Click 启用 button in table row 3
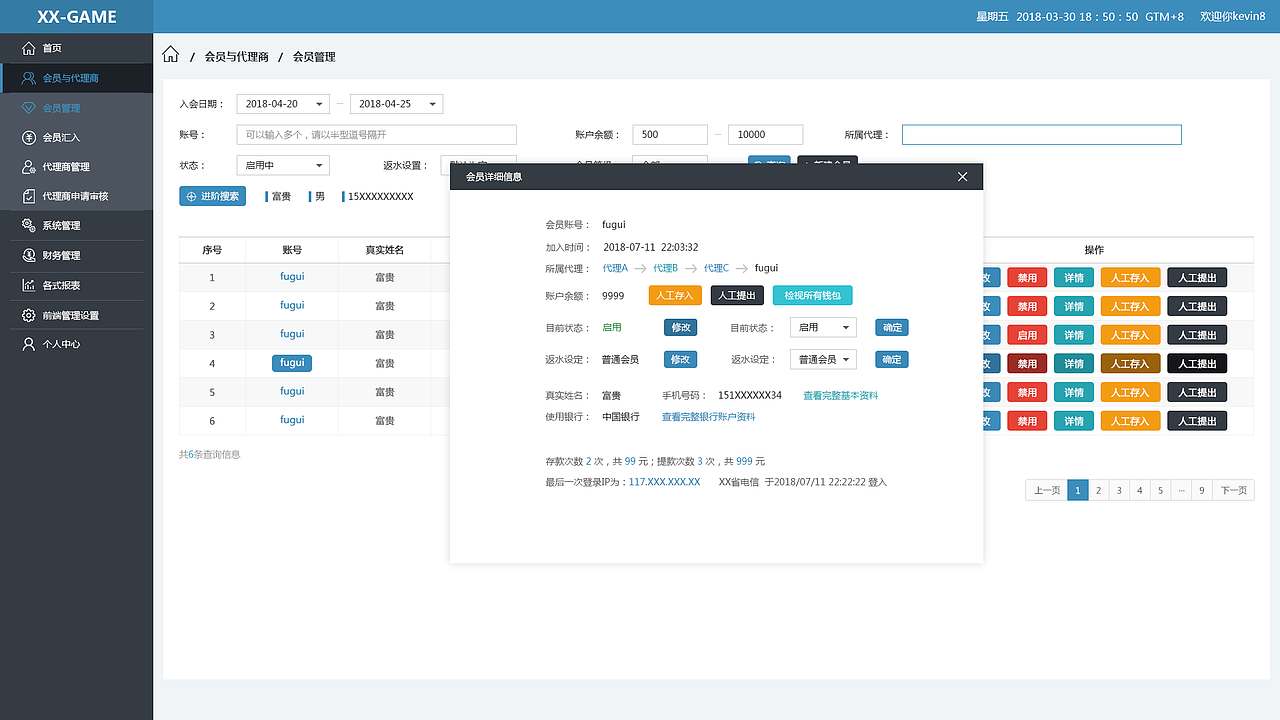This screenshot has width=1280, height=720. coord(1027,335)
